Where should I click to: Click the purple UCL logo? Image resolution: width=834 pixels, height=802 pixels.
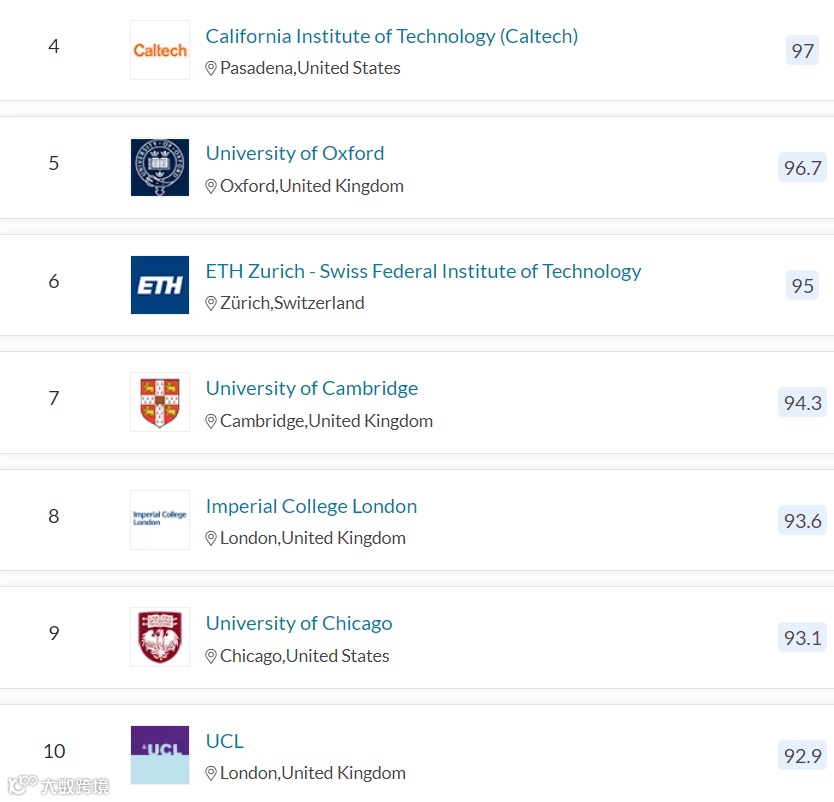(x=160, y=754)
